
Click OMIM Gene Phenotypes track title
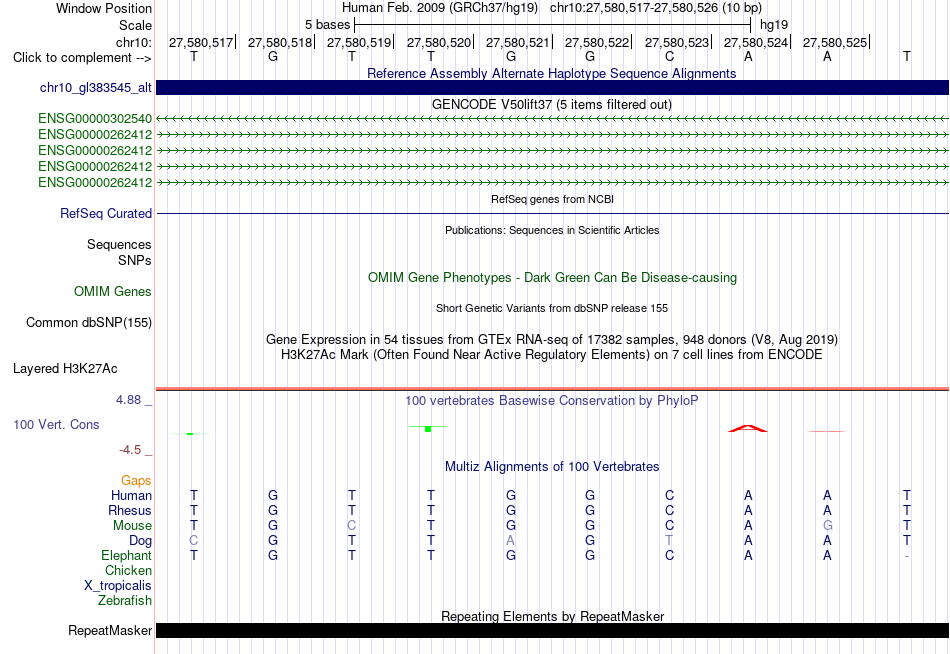(552, 278)
